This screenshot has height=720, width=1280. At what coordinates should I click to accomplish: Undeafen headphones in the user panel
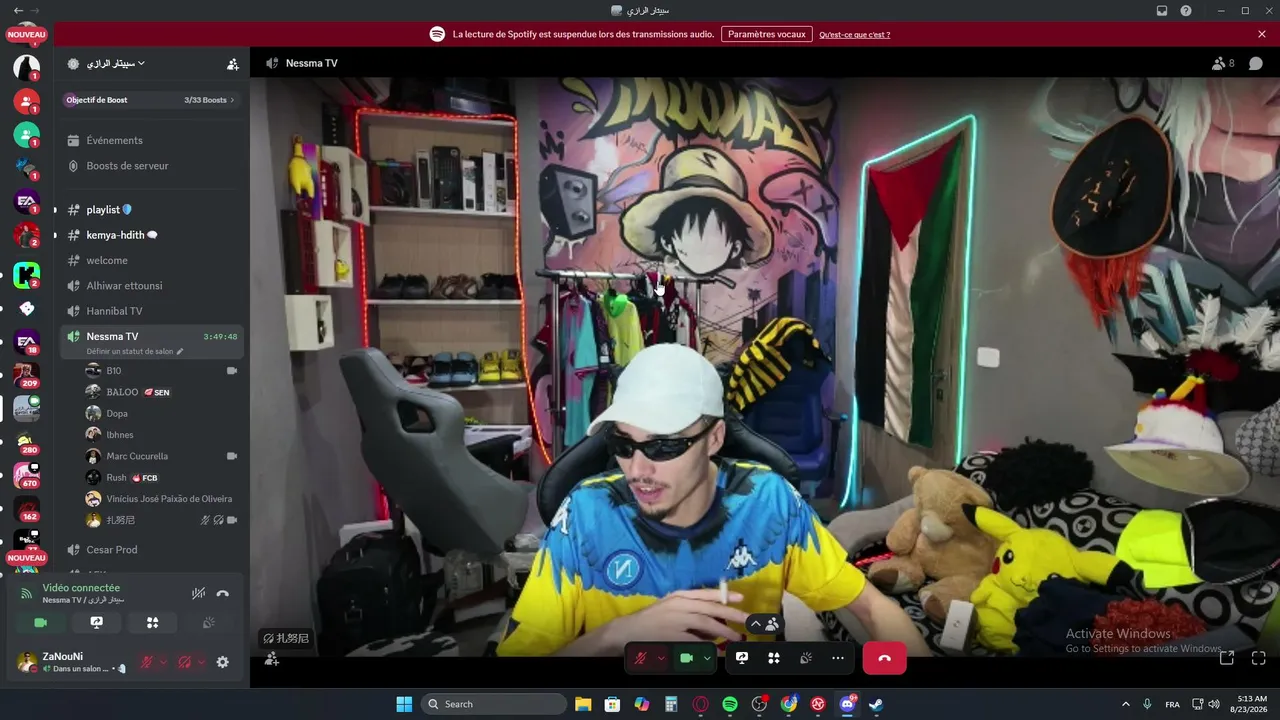click(184, 662)
